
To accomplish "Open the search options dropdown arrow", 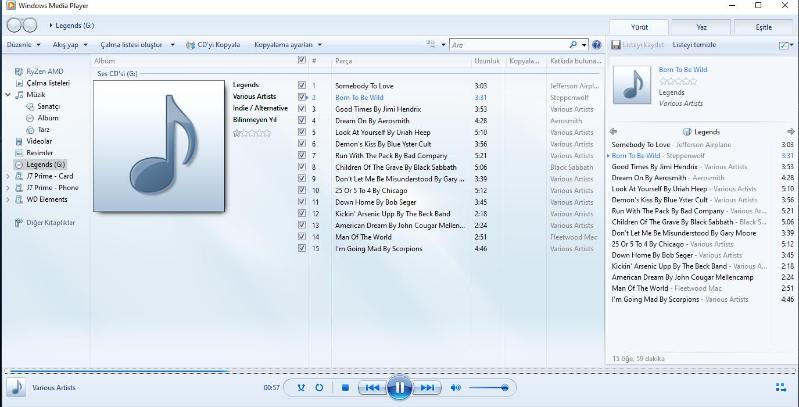I will (584, 45).
